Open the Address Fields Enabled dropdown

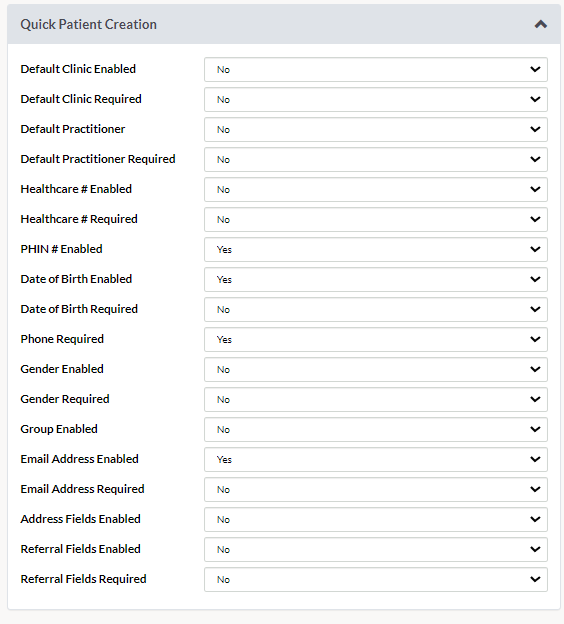tap(376, 519)
